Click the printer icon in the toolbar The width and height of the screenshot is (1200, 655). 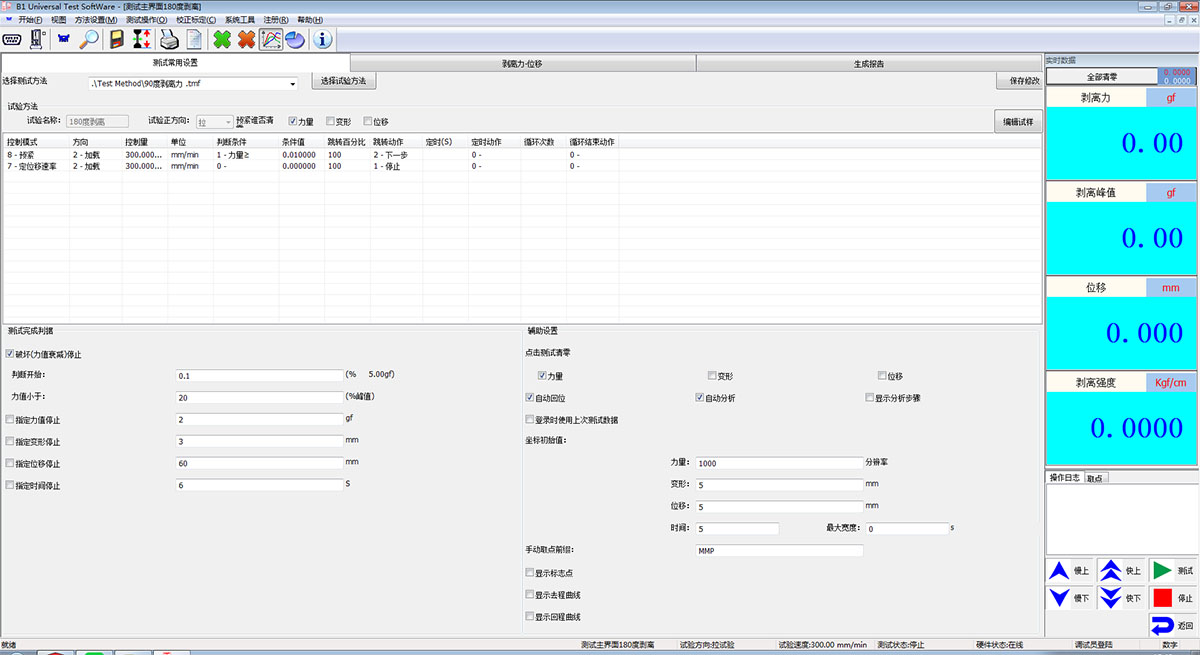pyautogui.click(x=170, y=40)
